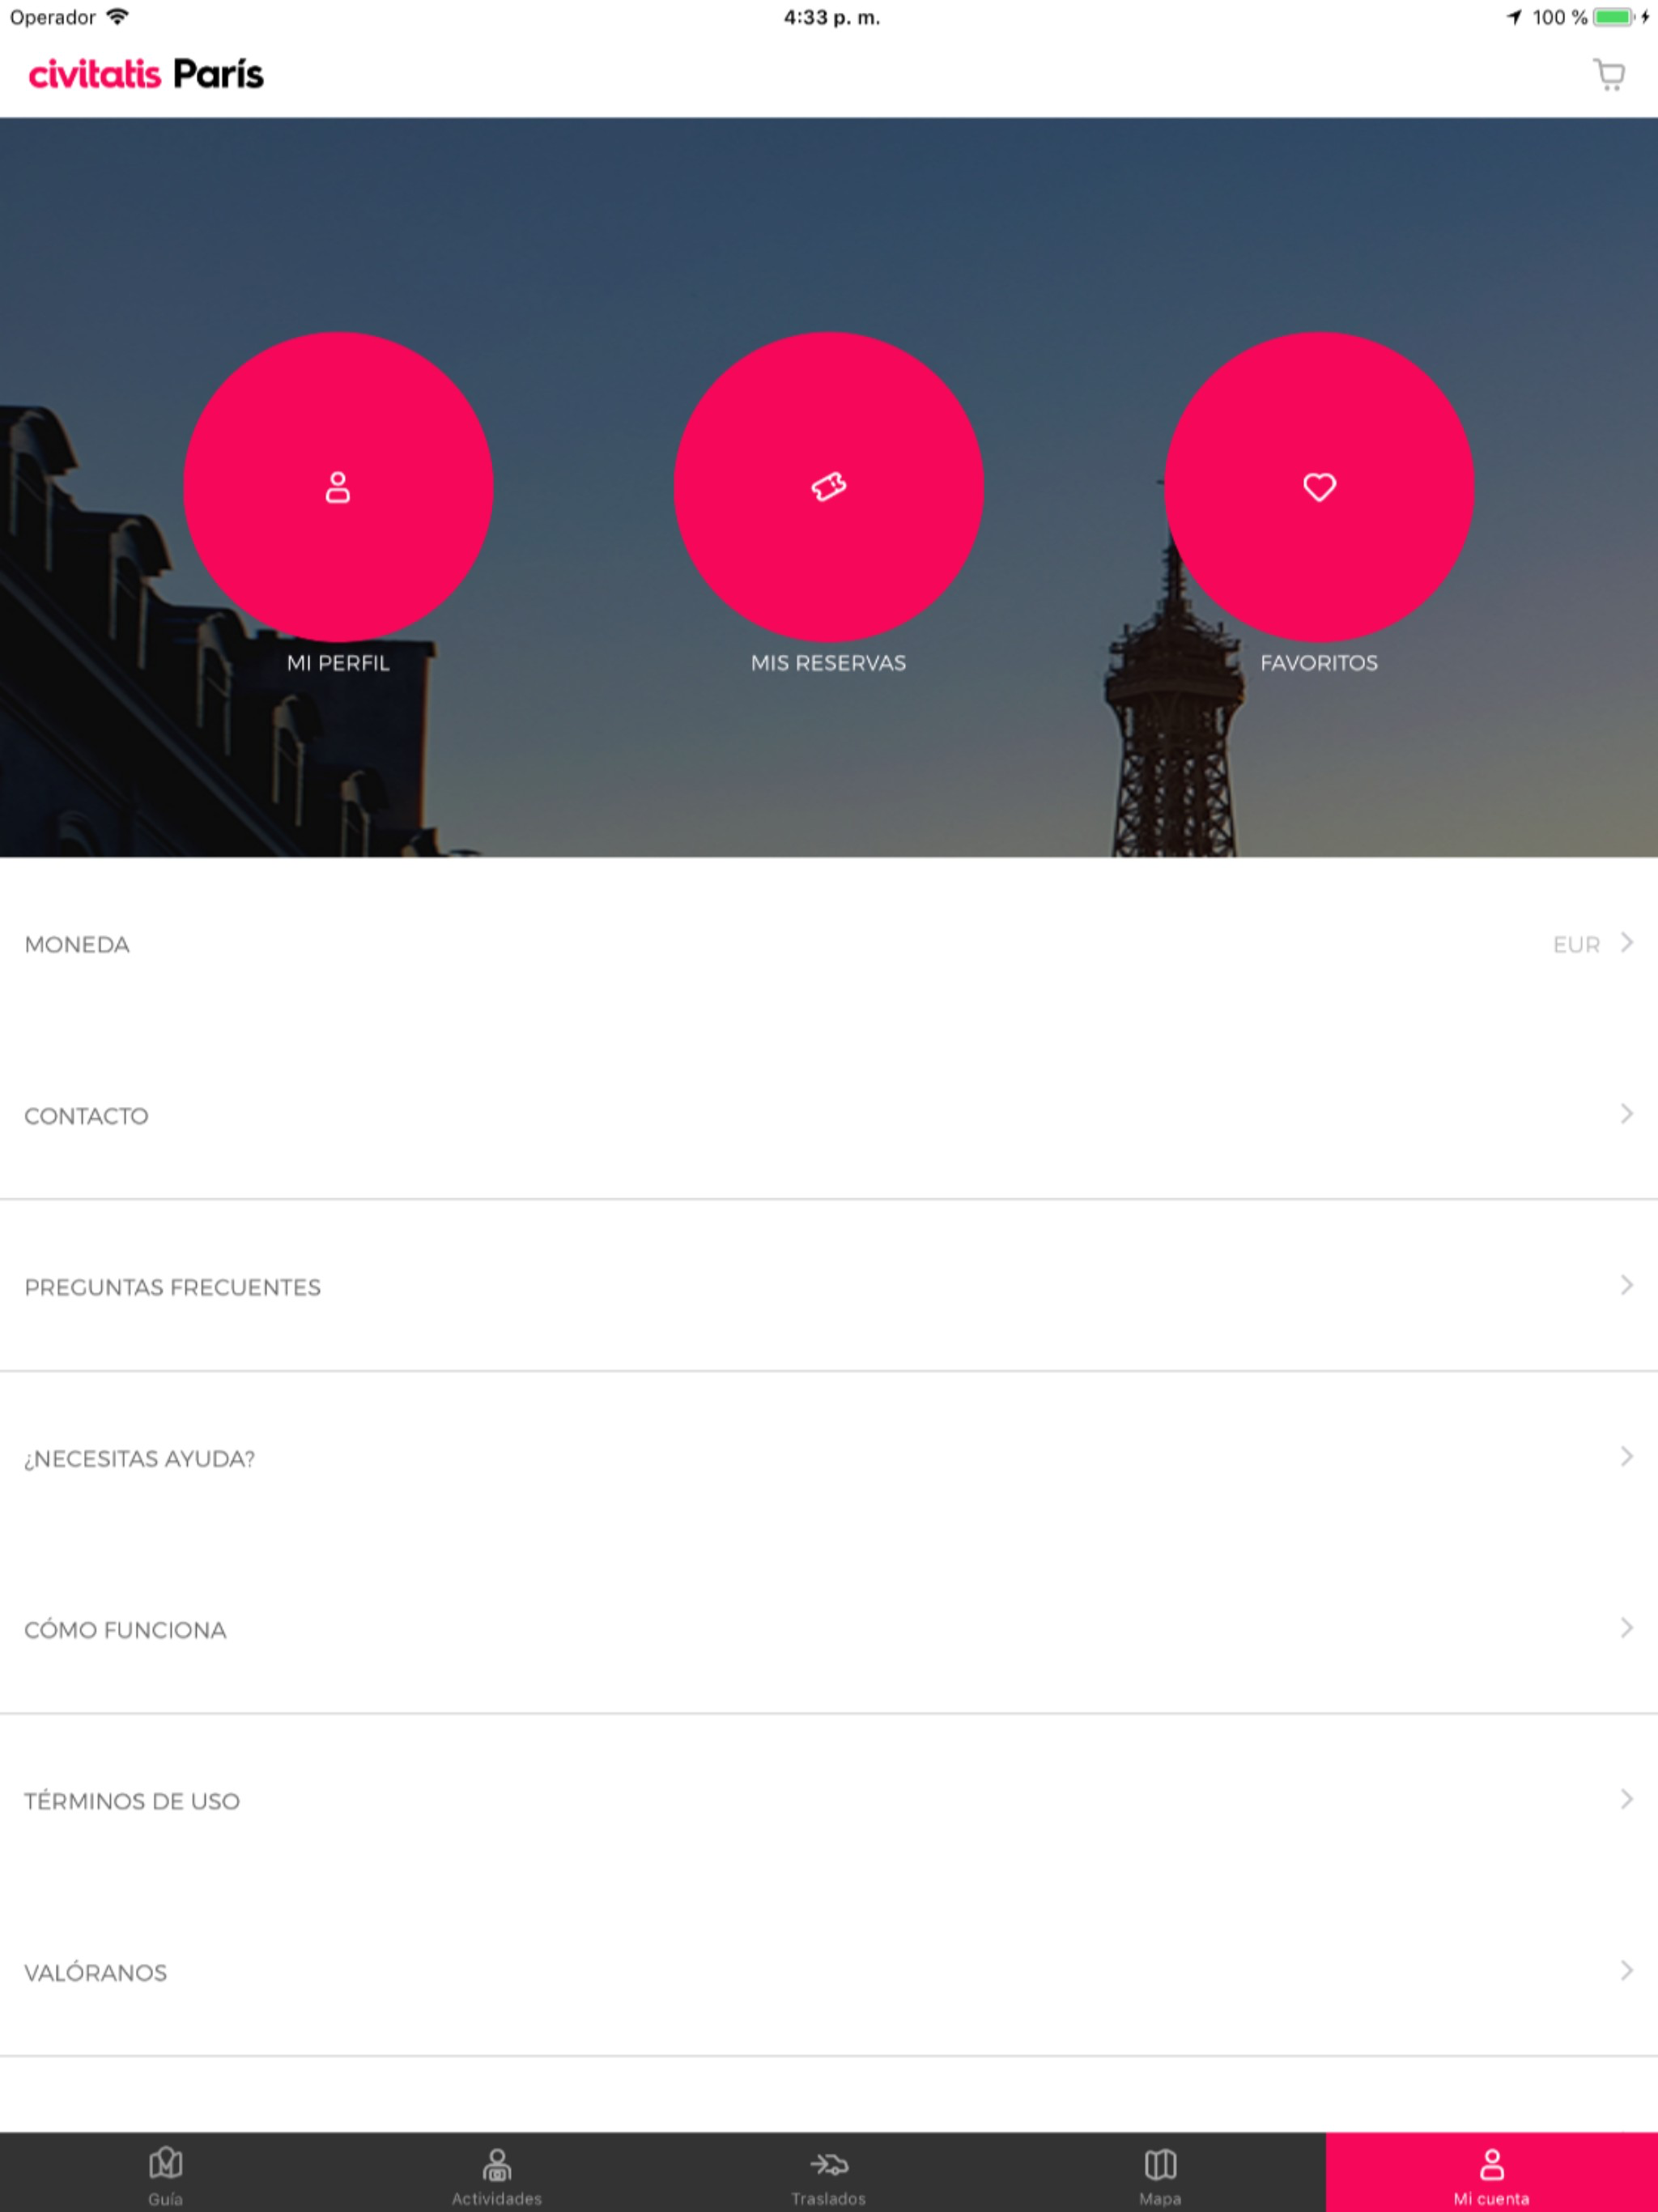Tap the Favoritos heart icon circle

1318,487
